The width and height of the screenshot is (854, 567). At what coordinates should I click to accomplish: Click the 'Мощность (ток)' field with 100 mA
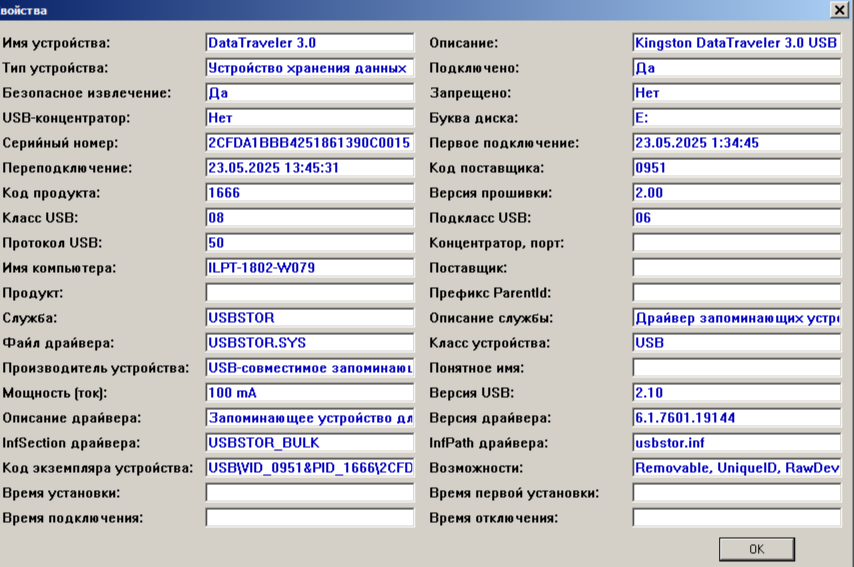(x=309, y=393)
